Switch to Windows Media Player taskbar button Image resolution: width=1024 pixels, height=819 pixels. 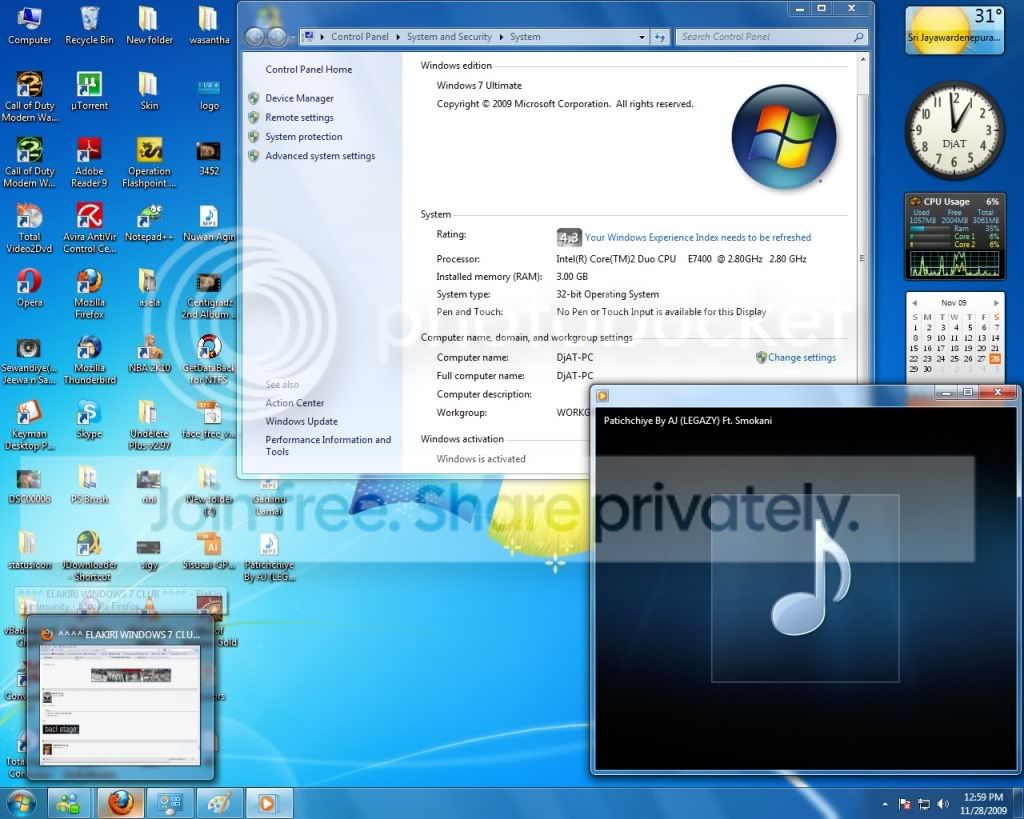268,803
